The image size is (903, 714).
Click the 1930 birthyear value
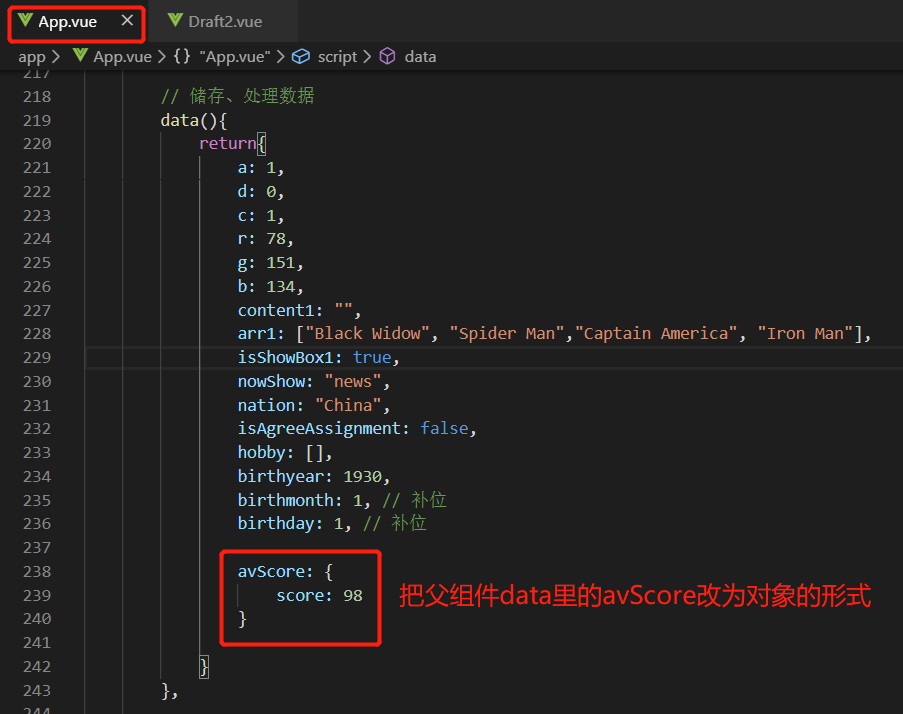tap(362, 477)
